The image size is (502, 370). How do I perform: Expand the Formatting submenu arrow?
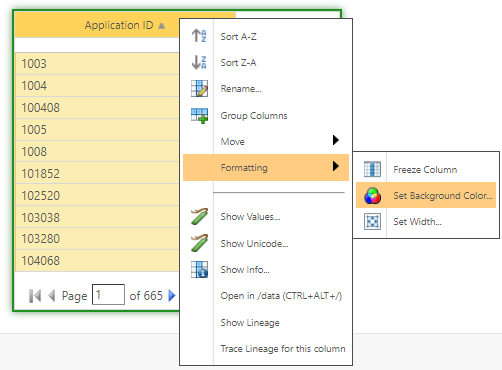336,166
